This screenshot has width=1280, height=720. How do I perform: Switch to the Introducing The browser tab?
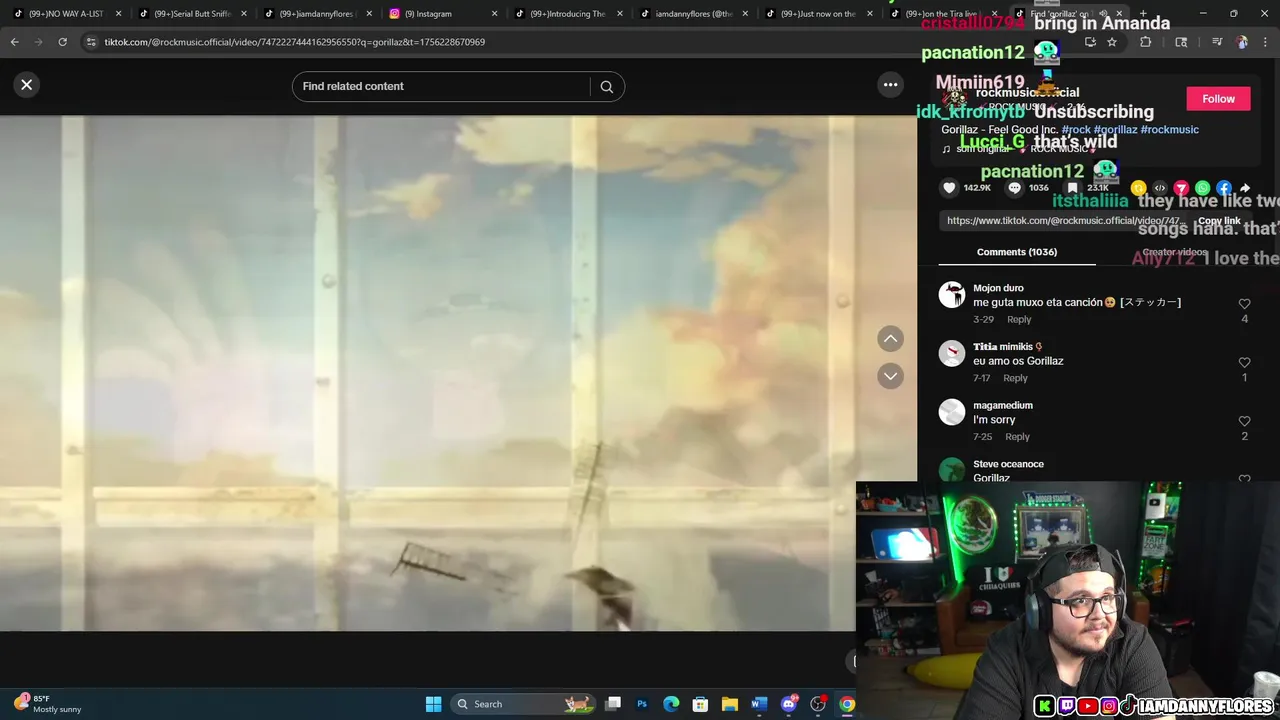tap(567, 14)
